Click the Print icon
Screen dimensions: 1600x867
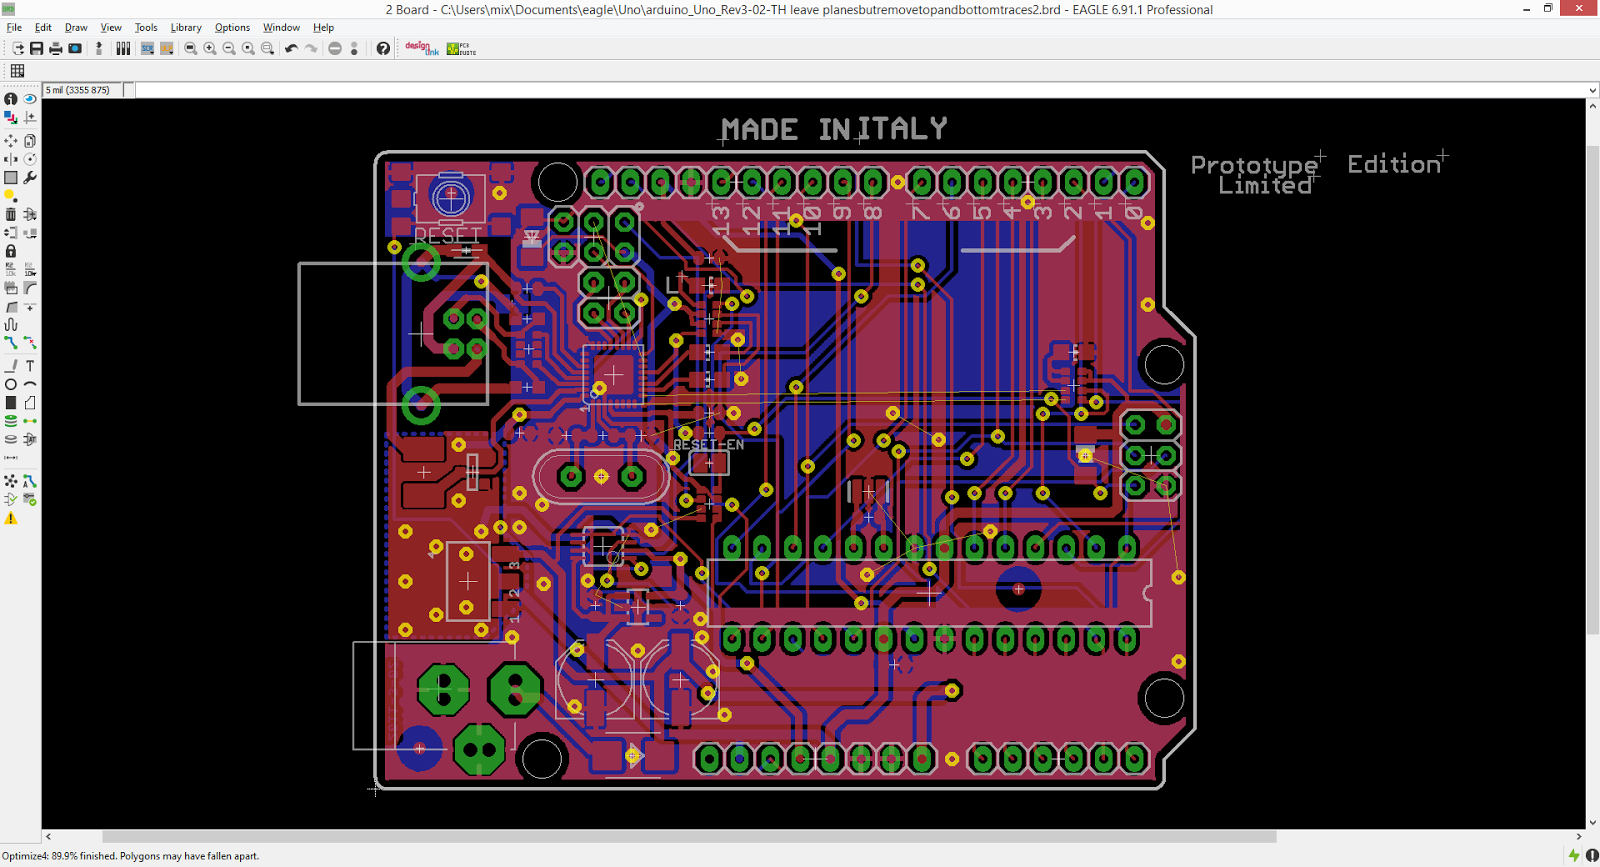click(56, 48)
